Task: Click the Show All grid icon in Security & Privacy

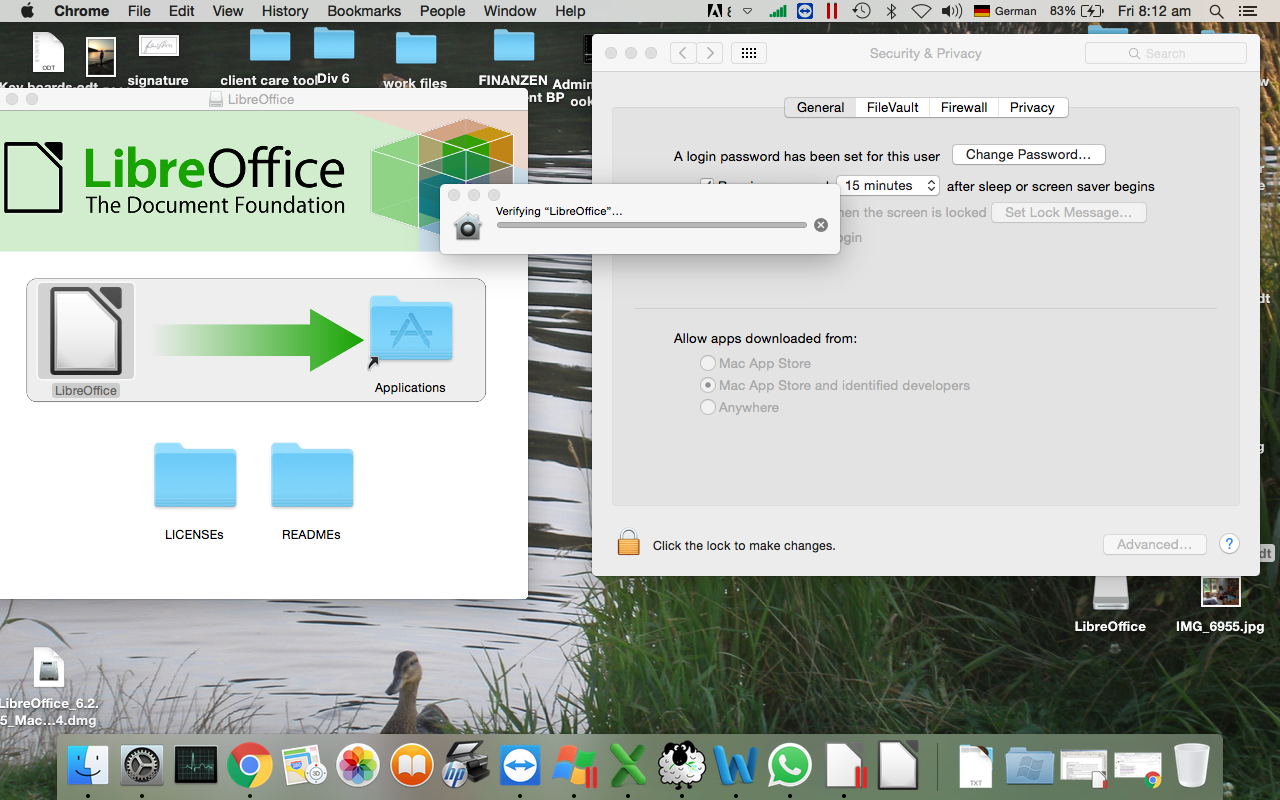Action: tap(748, 53)
